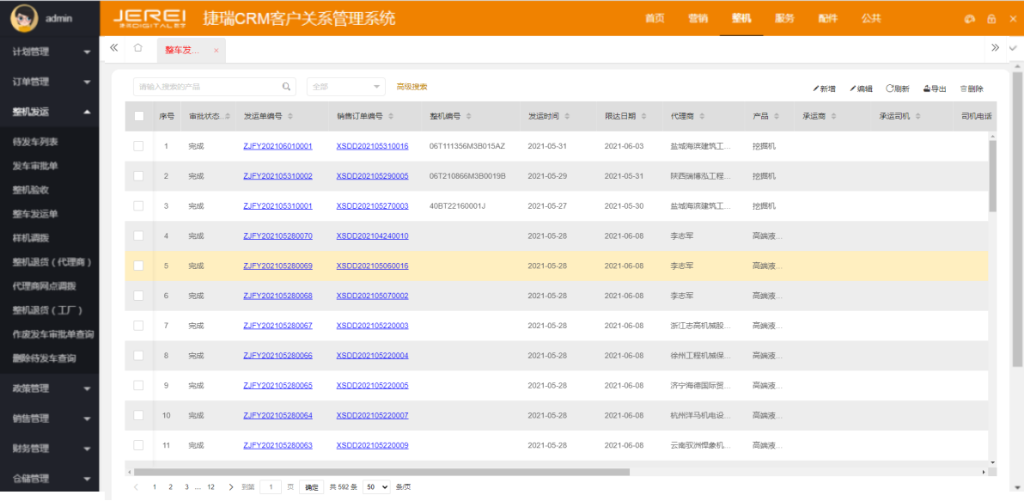Click the home icon beside the tab

pyautogui.click(x=138, y=48)
